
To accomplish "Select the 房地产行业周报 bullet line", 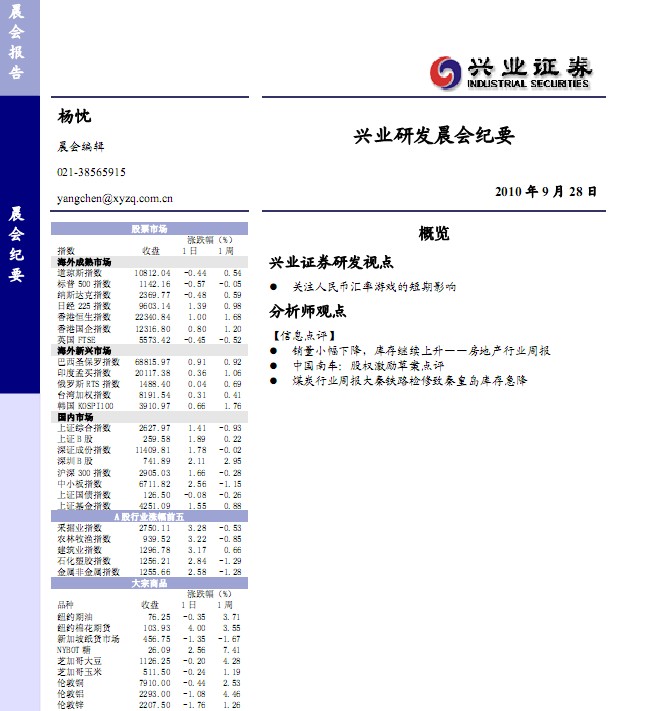I will point(421,351).
